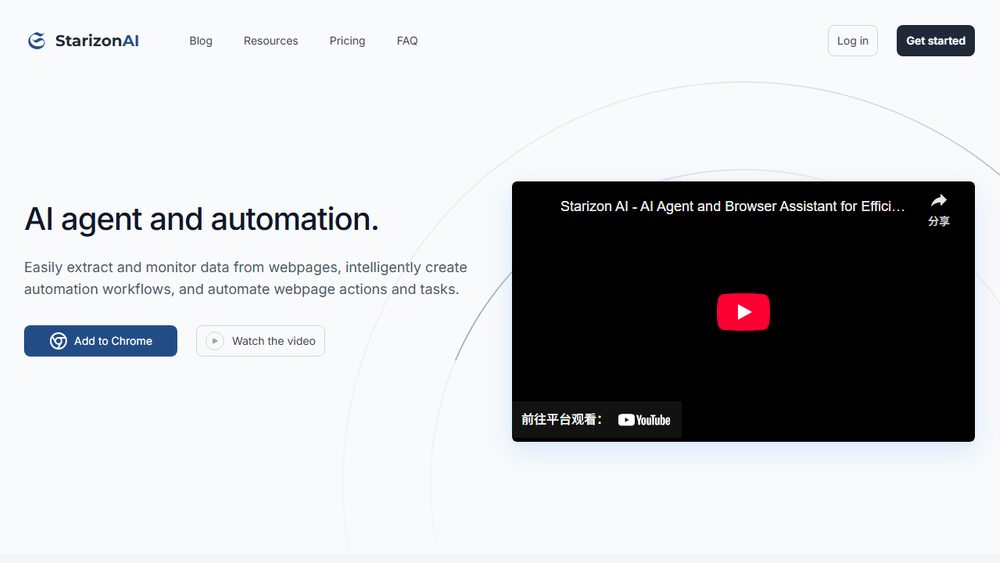Open the FAQ nav link
1000x563 pixels.
pyautogui.click(x=407, y=41)
